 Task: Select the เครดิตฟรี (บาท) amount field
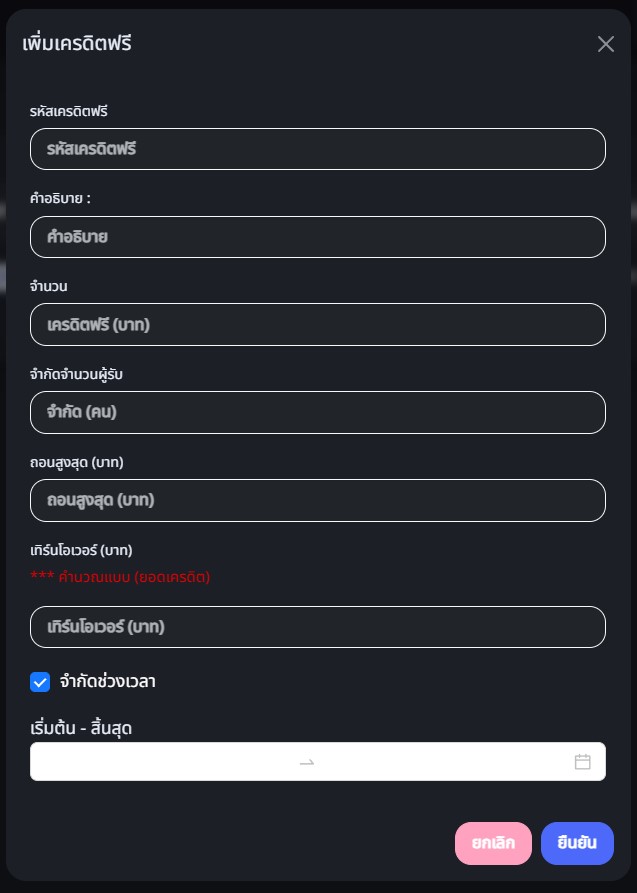[x=317, y=325]
